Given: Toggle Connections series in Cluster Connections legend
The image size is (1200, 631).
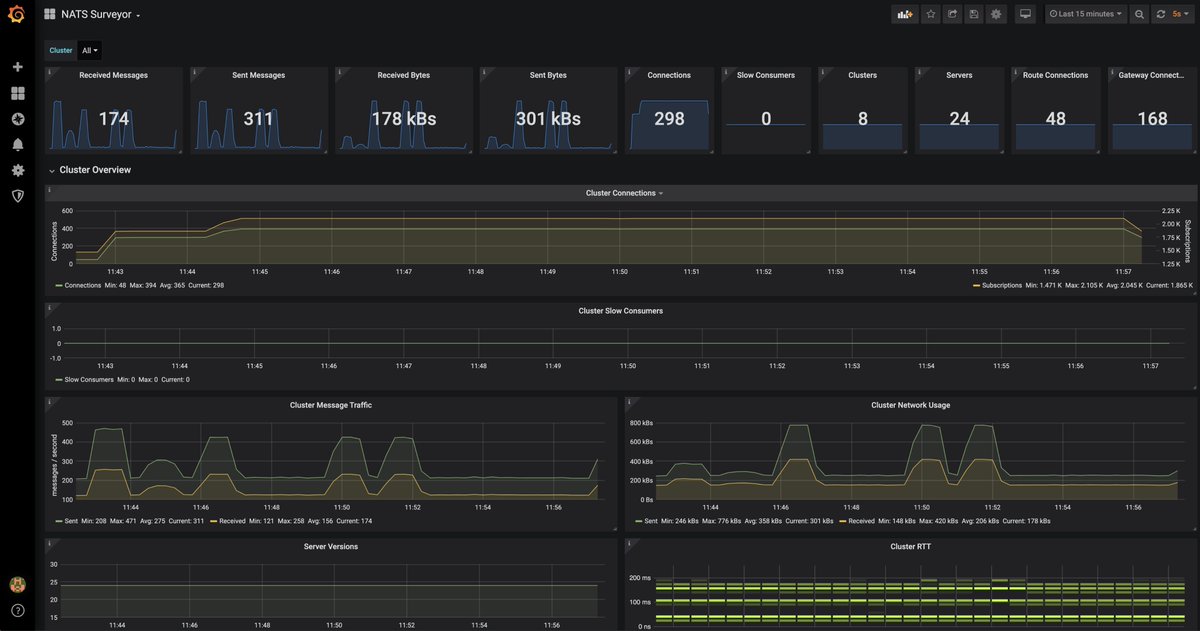Looking at the screenshot, I should point(84,286).
